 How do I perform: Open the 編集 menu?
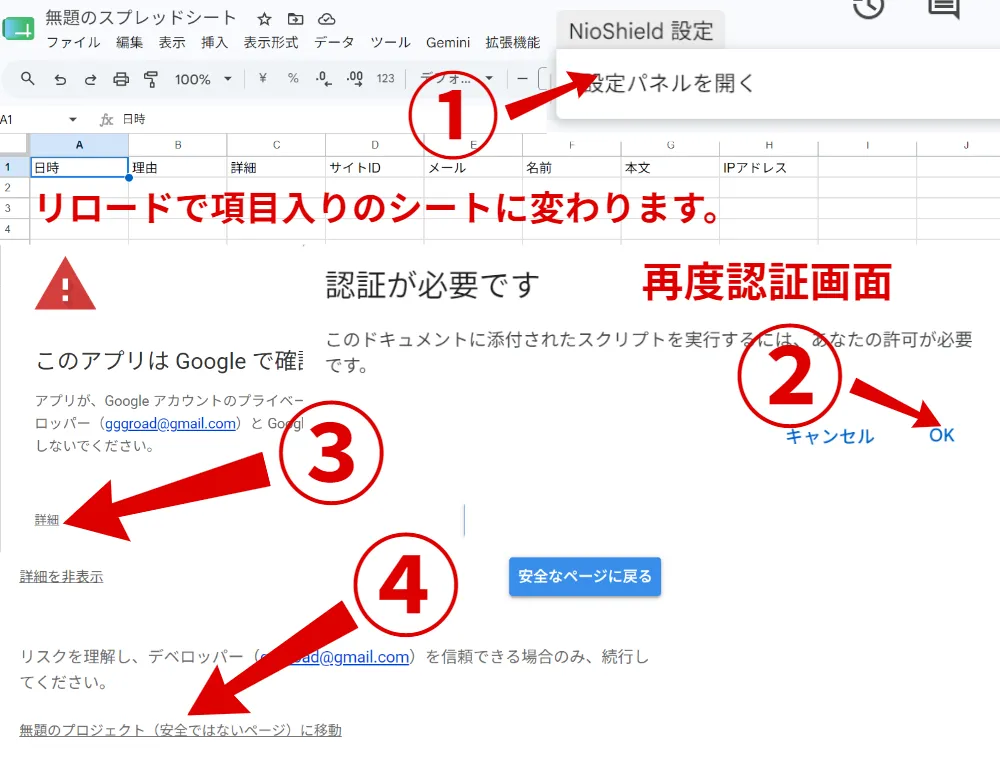pyautogui.click(x=129, y=43)
